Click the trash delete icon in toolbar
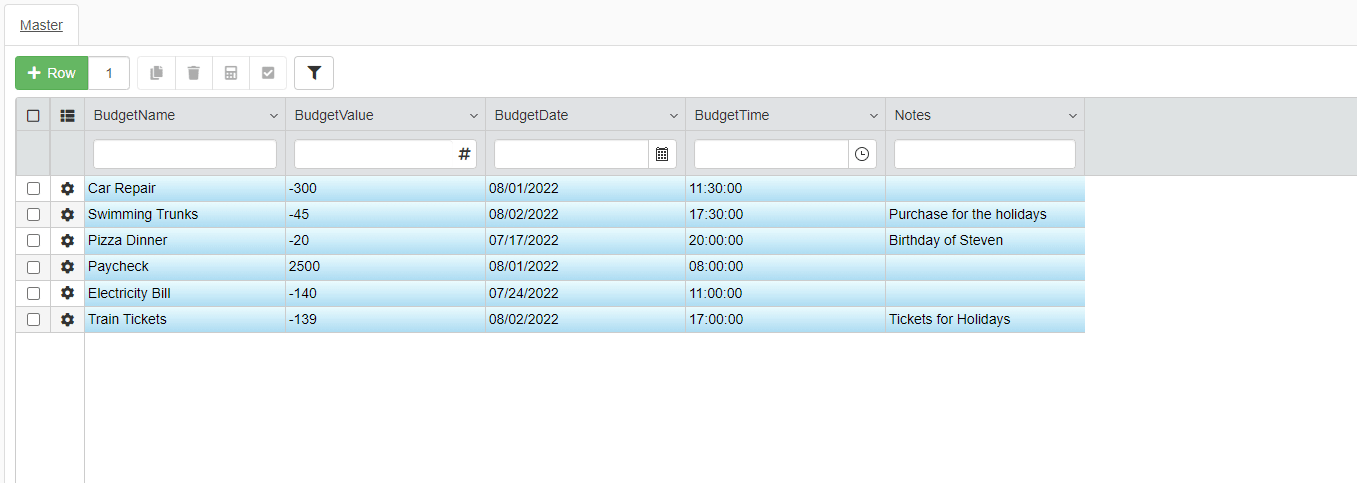This screenshot has height=483, width=1357. tap(194, 73)
